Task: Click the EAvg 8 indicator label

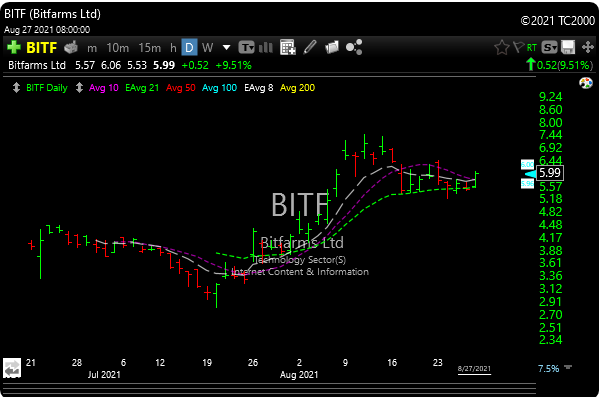Action: [x=259, y=88]
